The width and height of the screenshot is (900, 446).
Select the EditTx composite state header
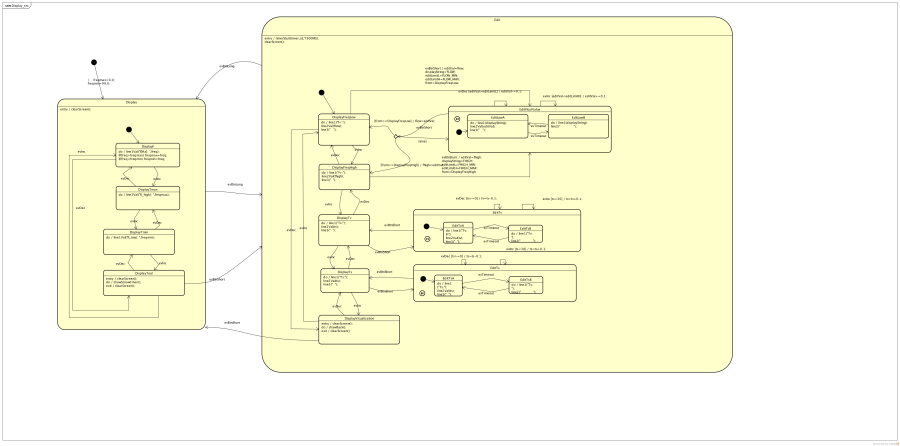(x=497, y=213)
